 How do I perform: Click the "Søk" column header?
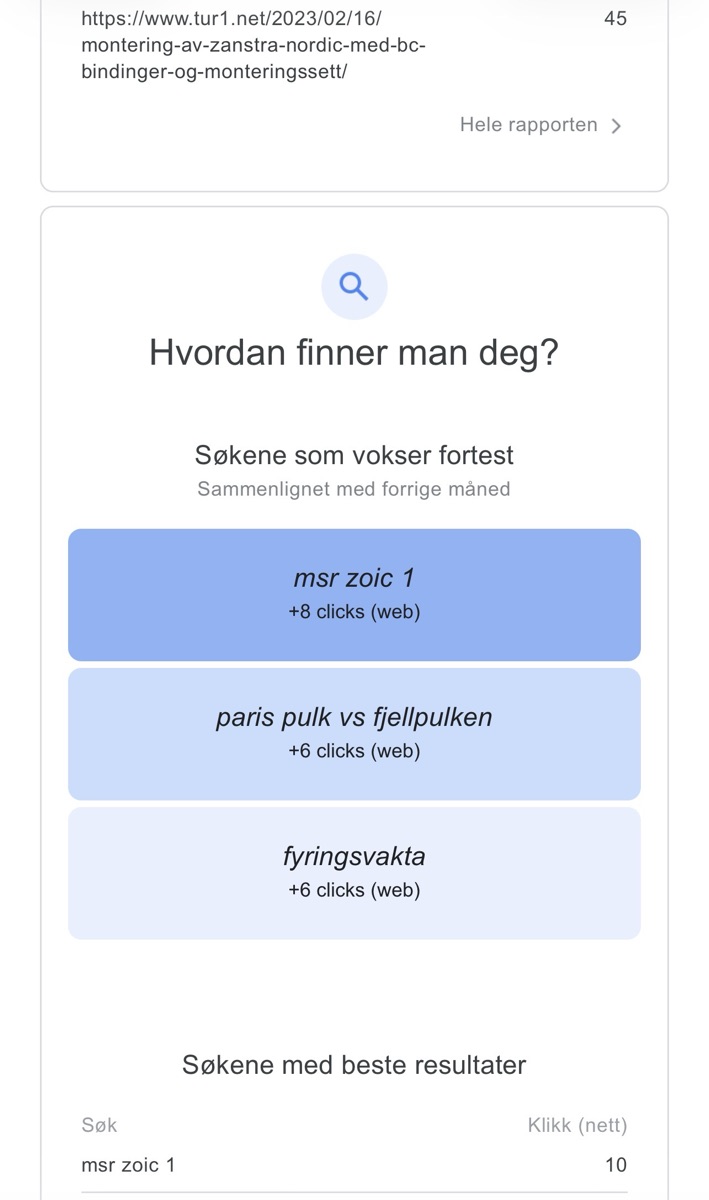pyautogui.click(x=99, y=1125)
